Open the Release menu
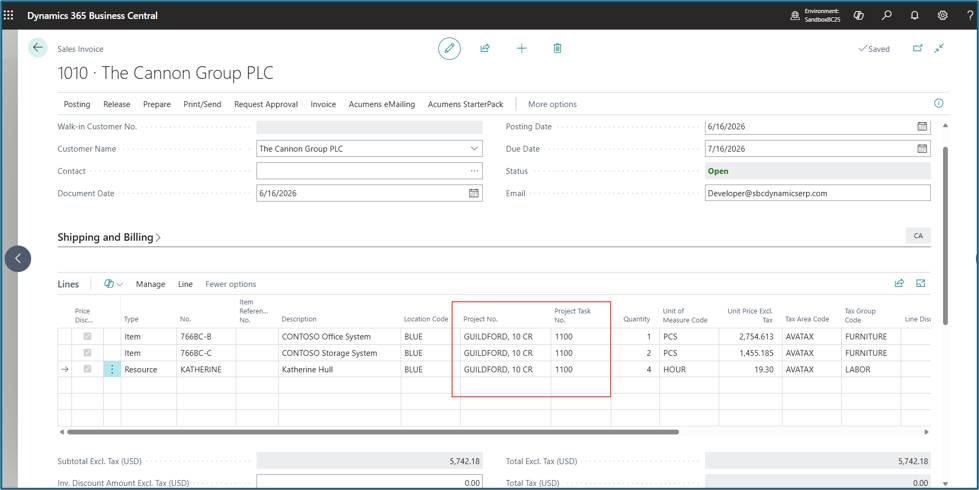The image size is (979, 490). point(117,104)
